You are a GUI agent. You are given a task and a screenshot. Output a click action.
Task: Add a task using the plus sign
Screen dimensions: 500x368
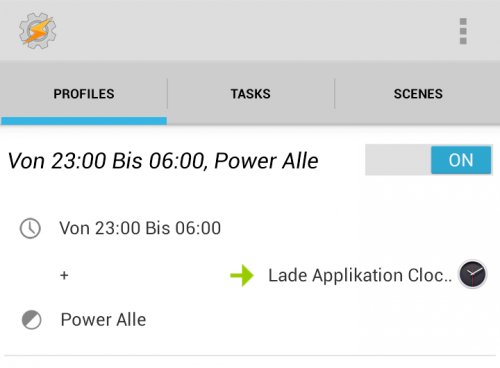[x=64, y=275]
